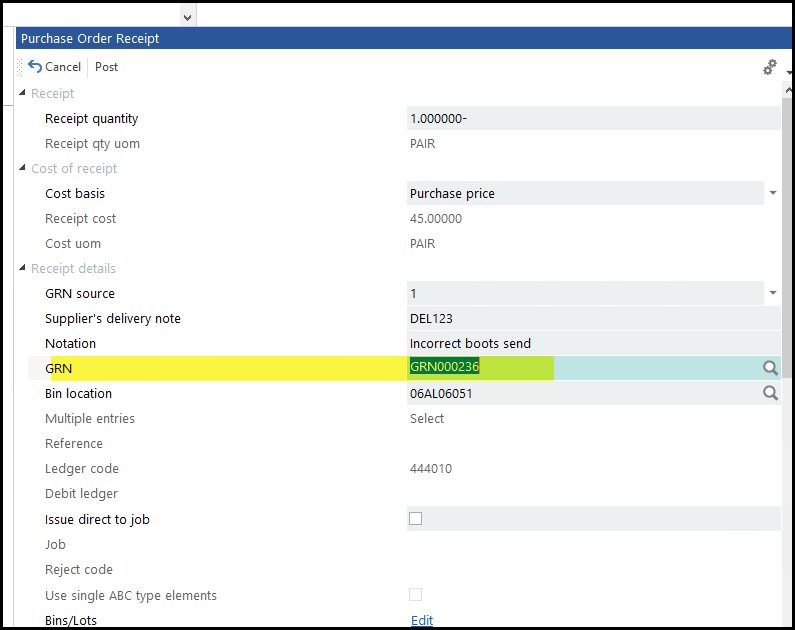Click the Receipt quantity input field
The image size is (795, 630).
click(x=590, y=118)
